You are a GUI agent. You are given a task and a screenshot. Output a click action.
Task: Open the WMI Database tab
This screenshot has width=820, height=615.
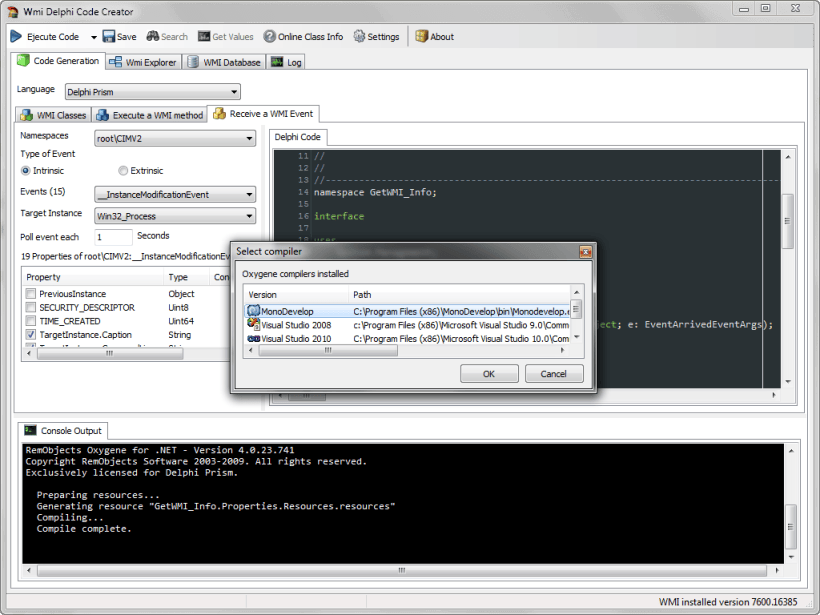pyautogui.click(x=224, y=62)
